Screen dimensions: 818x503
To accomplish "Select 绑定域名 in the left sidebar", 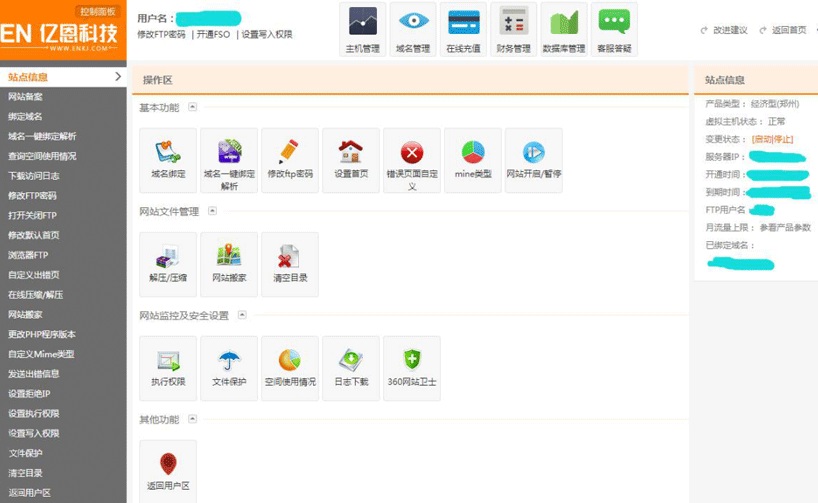I will [26, 116].
